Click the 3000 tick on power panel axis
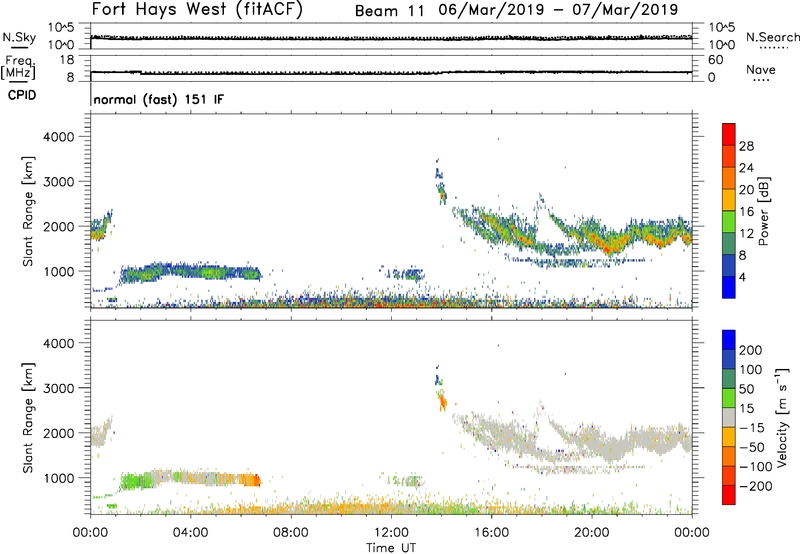Image resolution: width=800 pixels, height=554 pixels. tap(59, 182)
